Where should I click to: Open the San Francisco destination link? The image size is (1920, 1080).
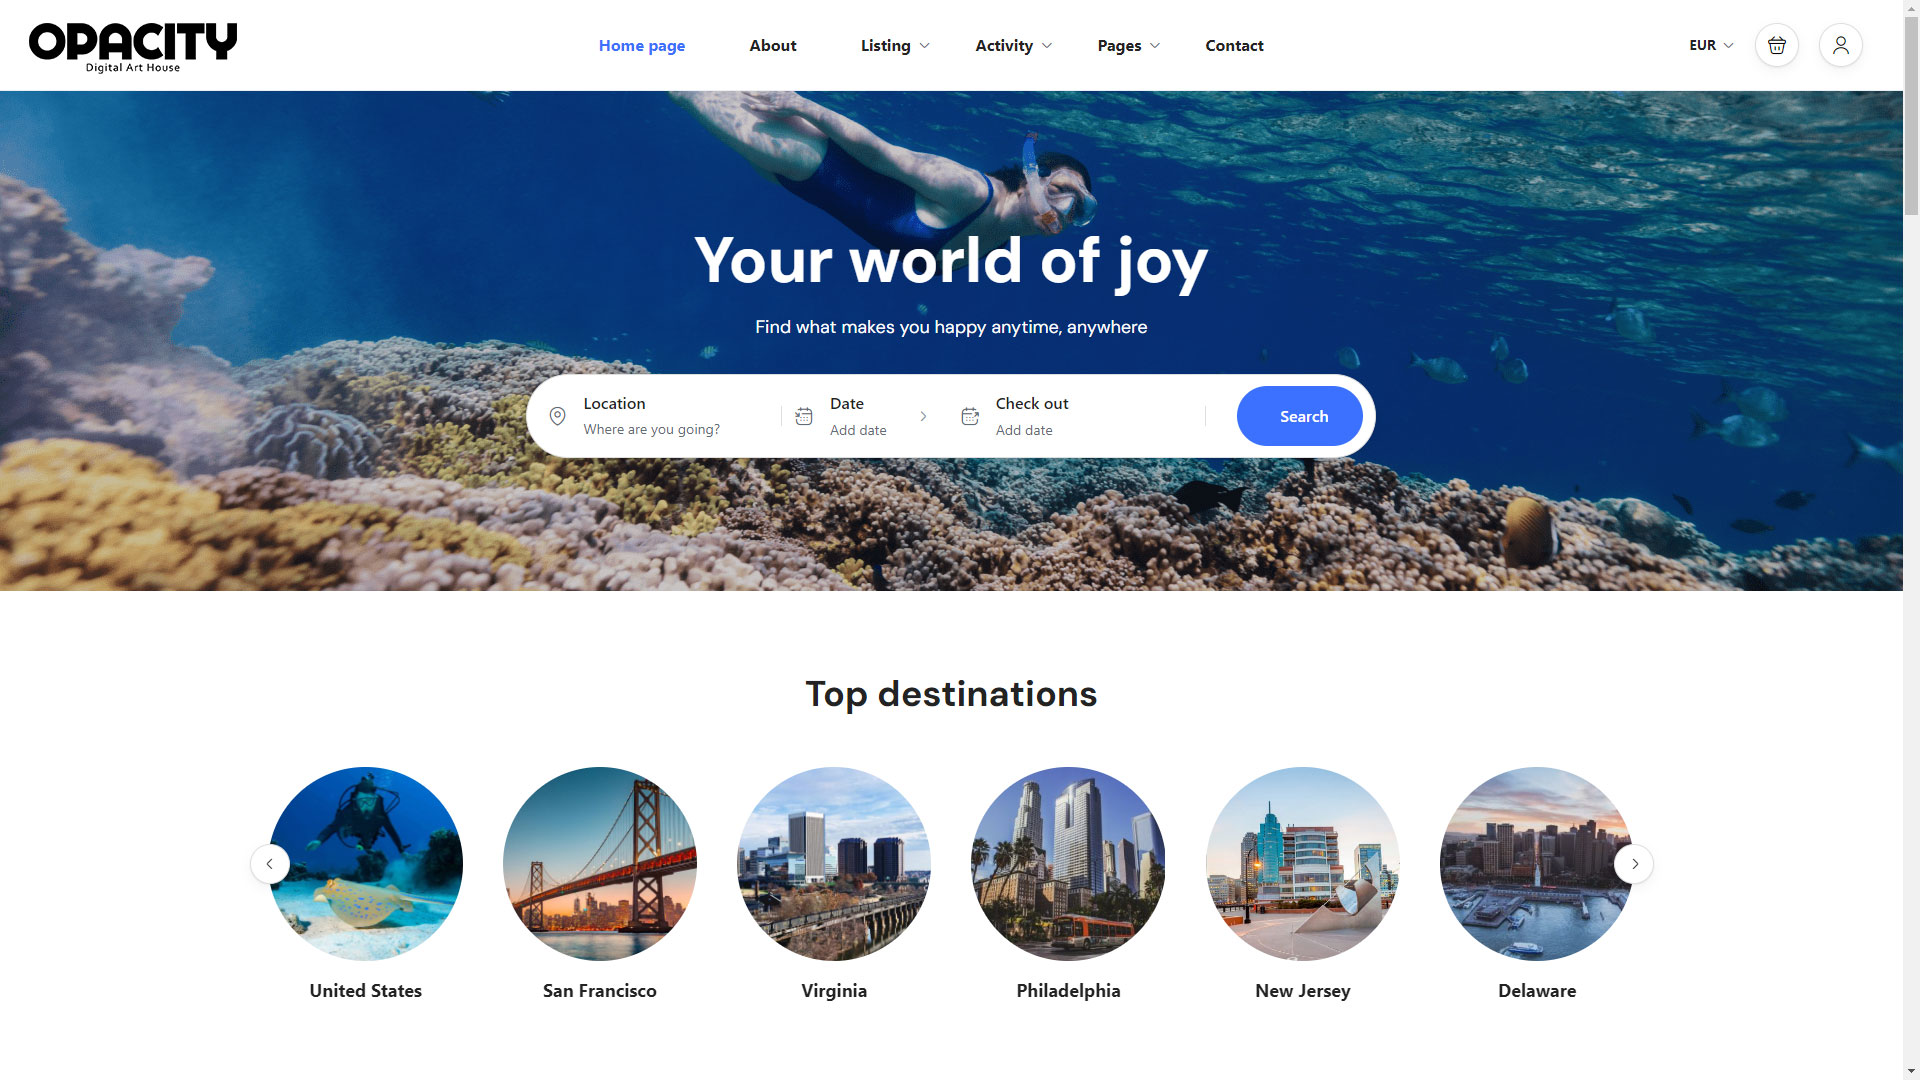599,990
